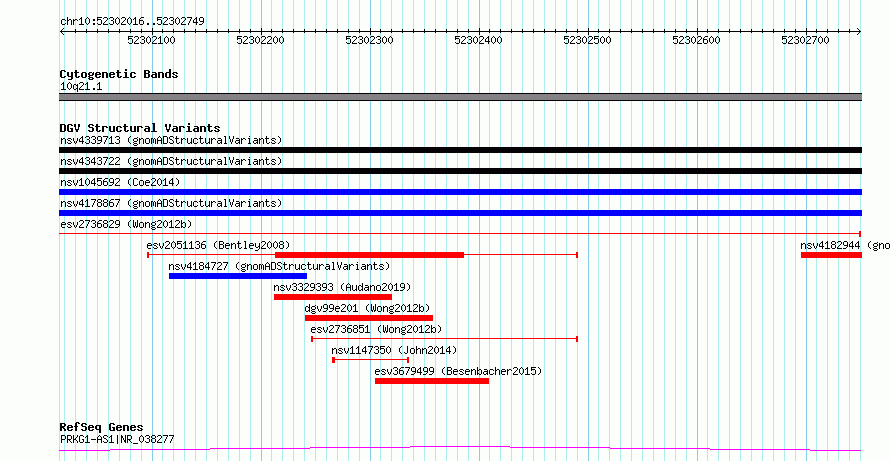Click ruler position 52302100
Viewport: 890px width, 461px height.
(x=151, y=40)
